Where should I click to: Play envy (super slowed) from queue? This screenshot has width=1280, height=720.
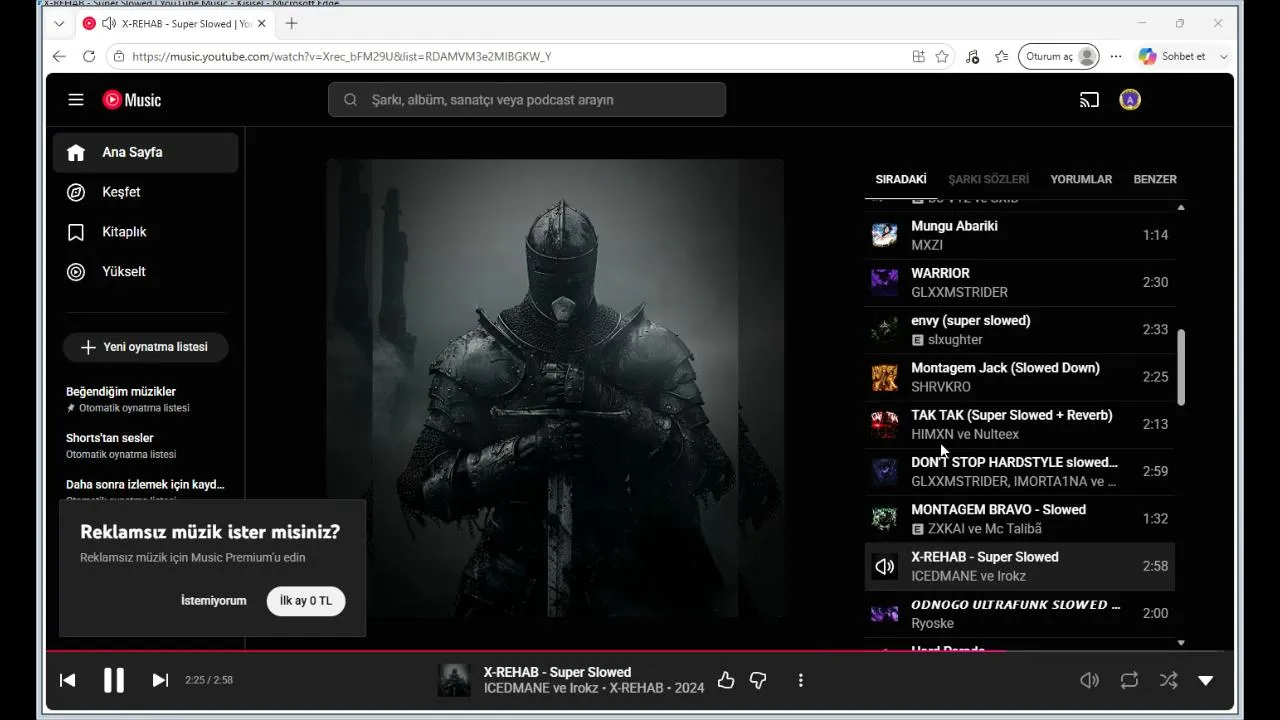tap(1020, 330)
